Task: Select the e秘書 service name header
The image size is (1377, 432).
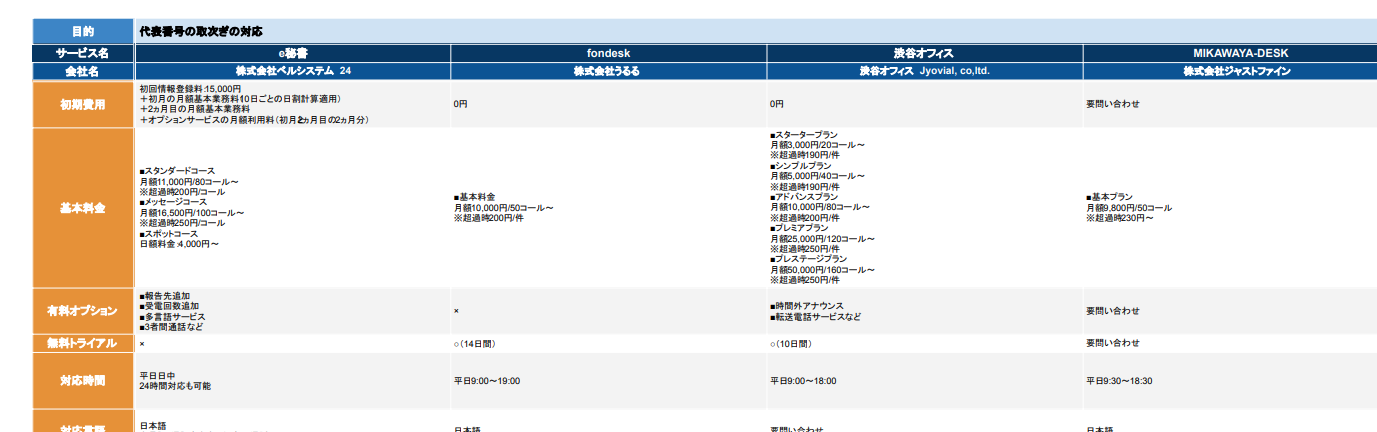Action: (293, 53)
